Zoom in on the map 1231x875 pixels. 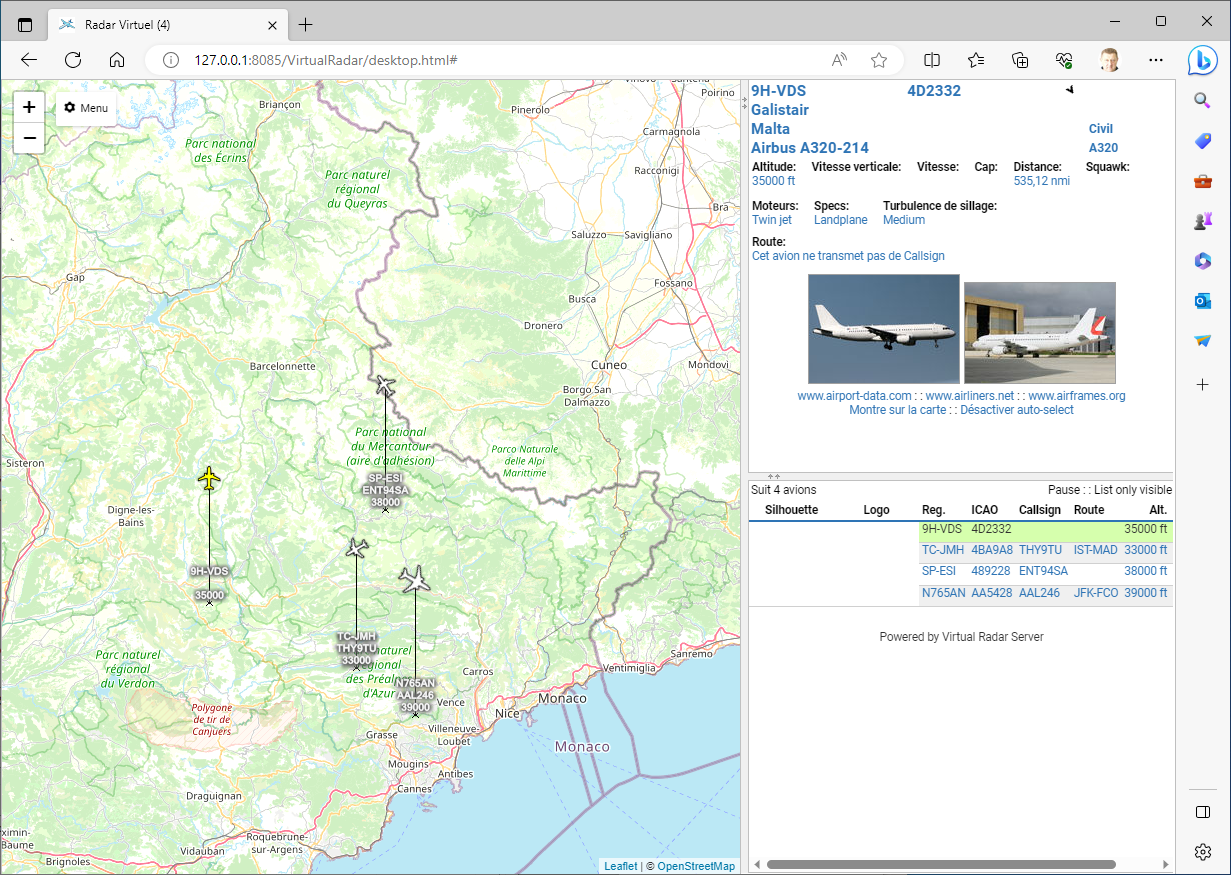pyautogui.click(x=29, y=107)
